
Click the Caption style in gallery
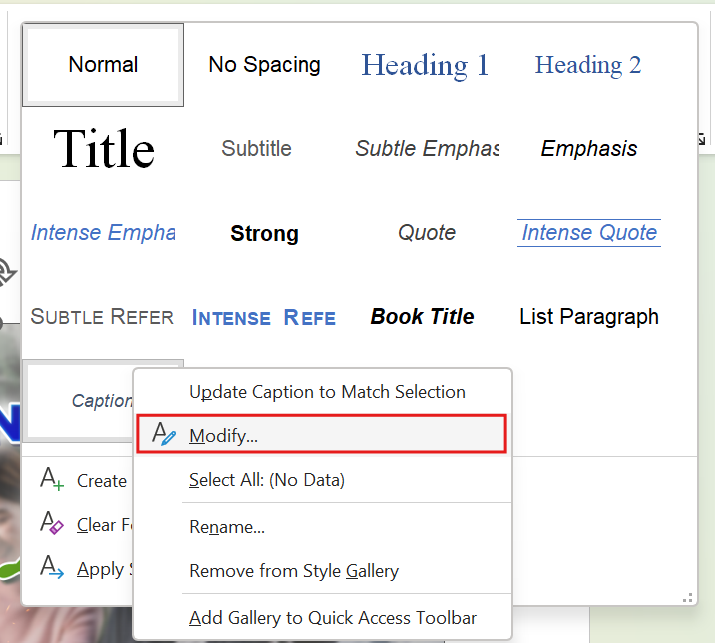click(80, 401)
